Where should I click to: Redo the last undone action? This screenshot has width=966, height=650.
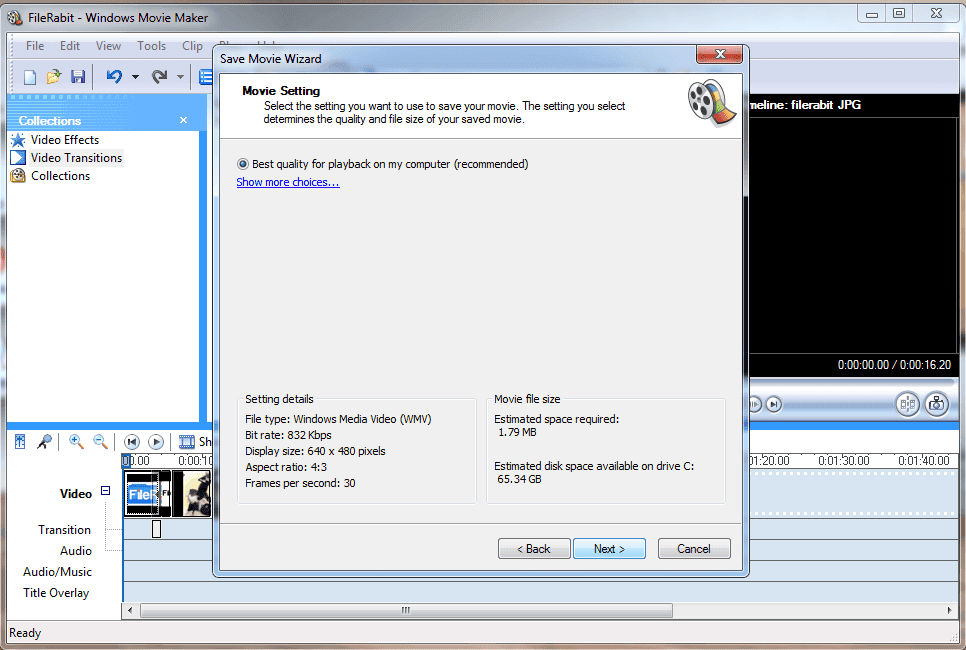click(x=160, y=76)
